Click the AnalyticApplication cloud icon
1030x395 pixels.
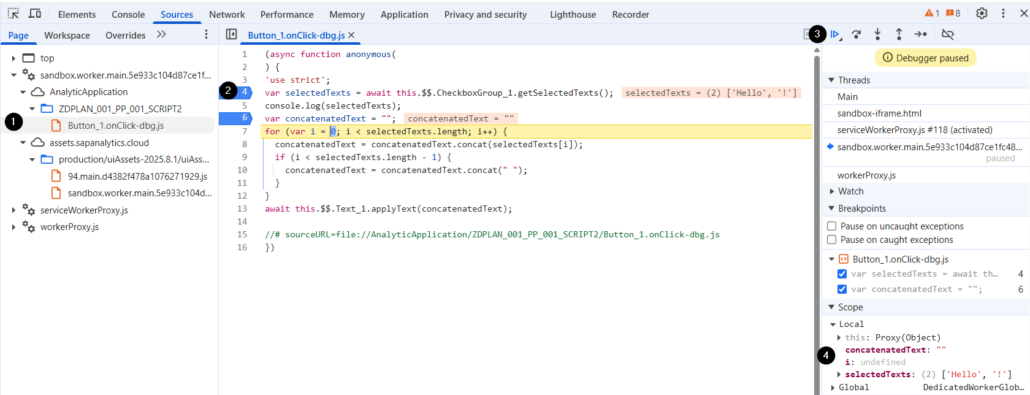pos(38,92)
